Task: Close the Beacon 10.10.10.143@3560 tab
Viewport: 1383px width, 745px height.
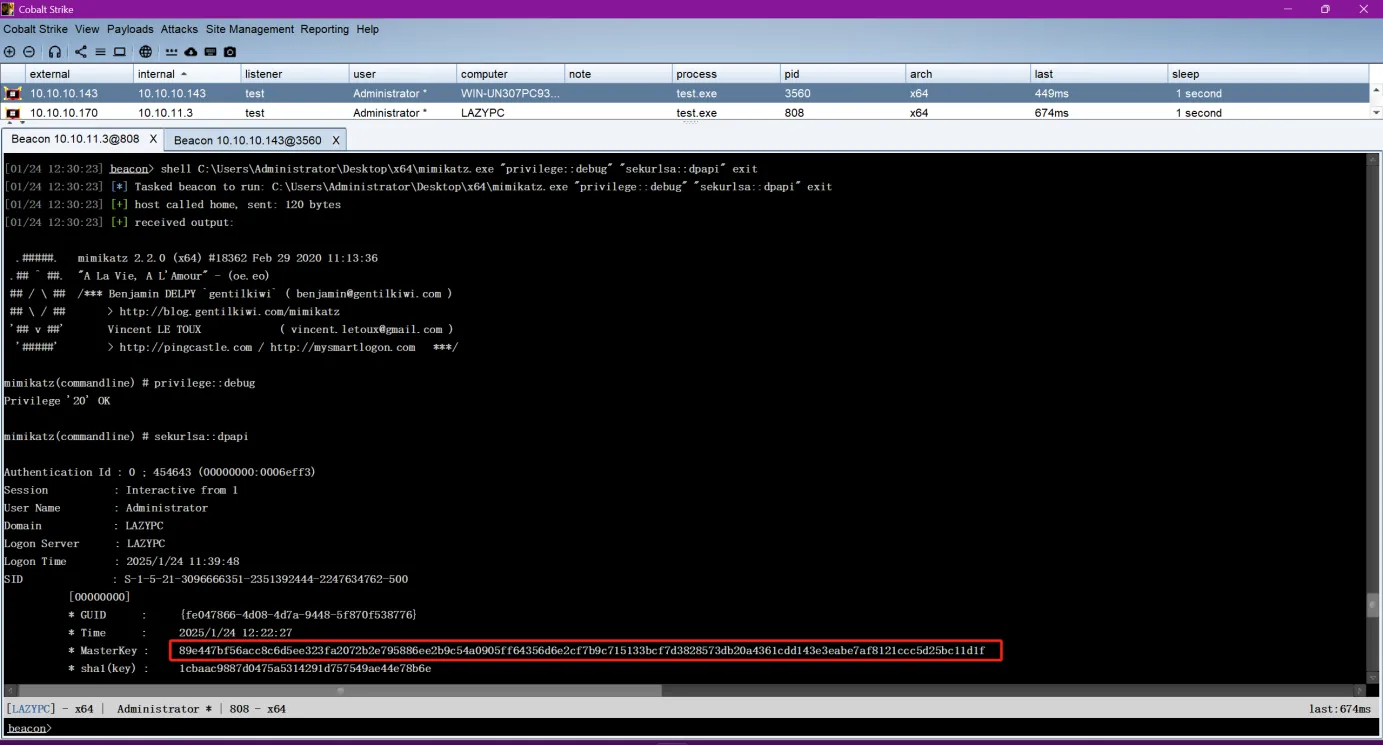Action: [x=336, y=140]
